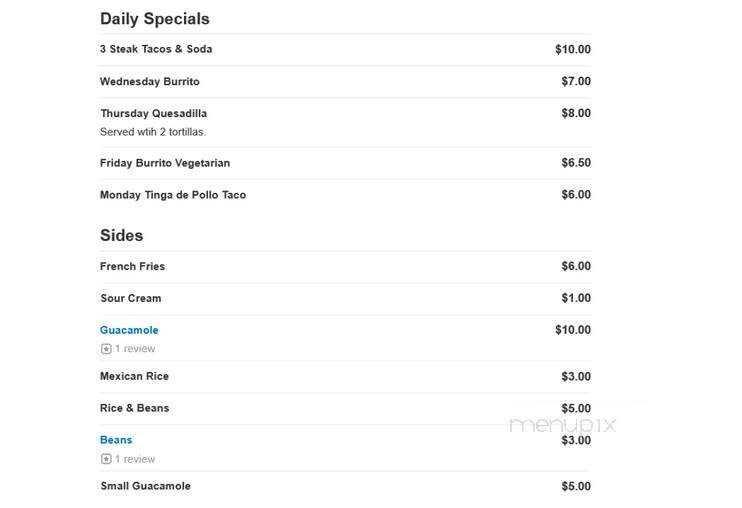Open the 1 review text under Guacamole
This screenshot has height=508, width=742.
point(135,349)
